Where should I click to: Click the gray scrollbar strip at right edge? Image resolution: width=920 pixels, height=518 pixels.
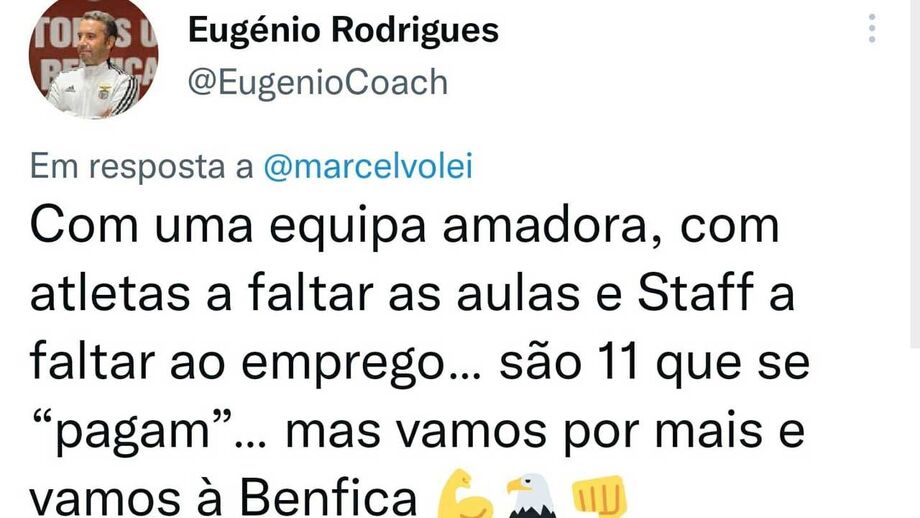tap(915, 174)
